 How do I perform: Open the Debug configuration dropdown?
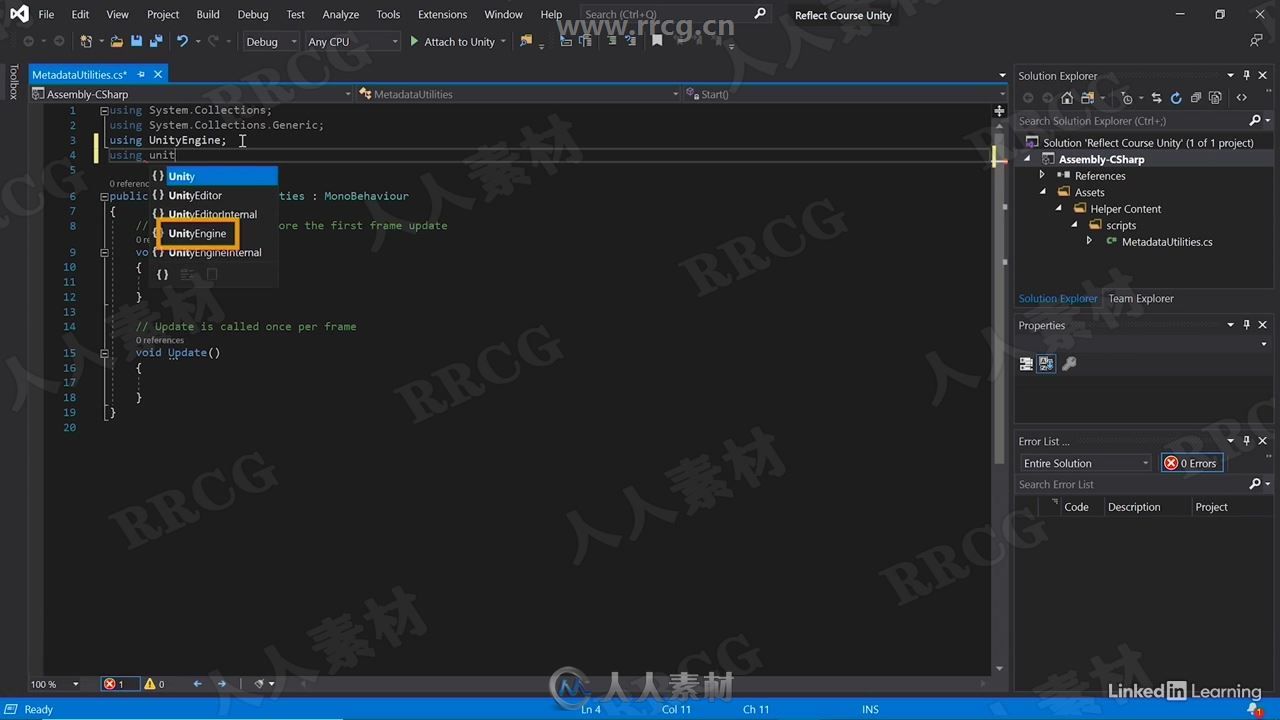tap(270, 42)
